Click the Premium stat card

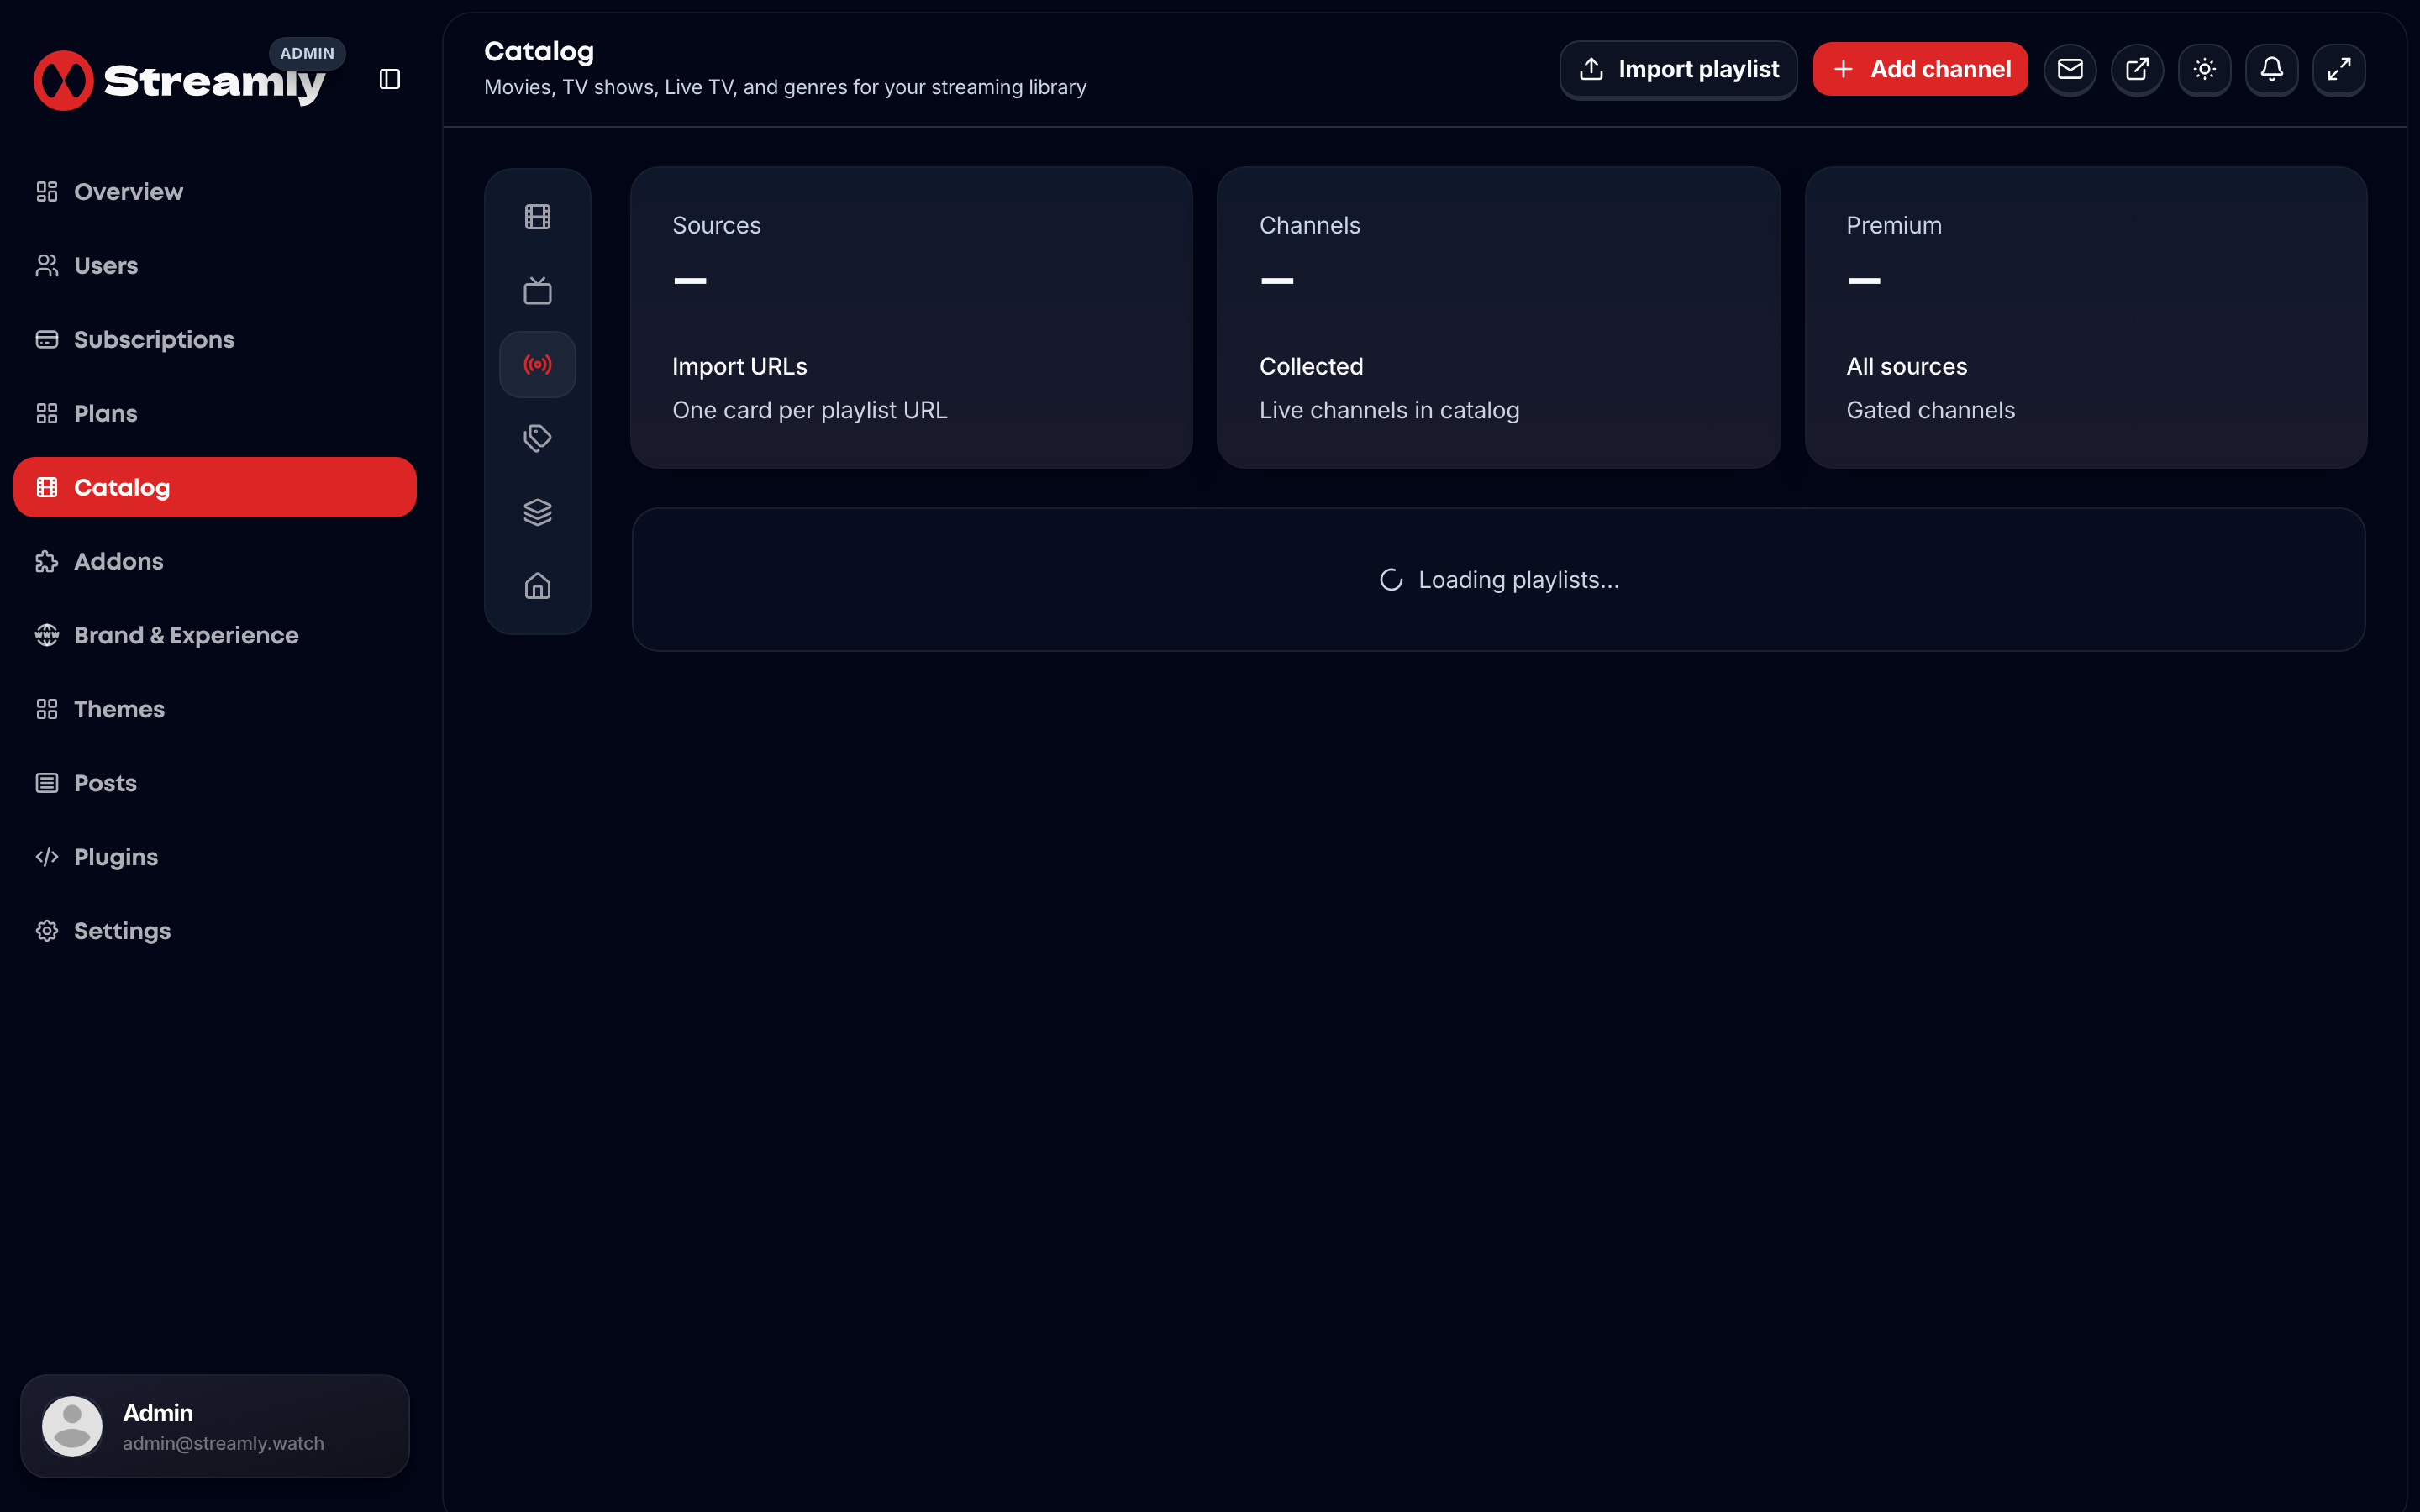(2085, 318)
